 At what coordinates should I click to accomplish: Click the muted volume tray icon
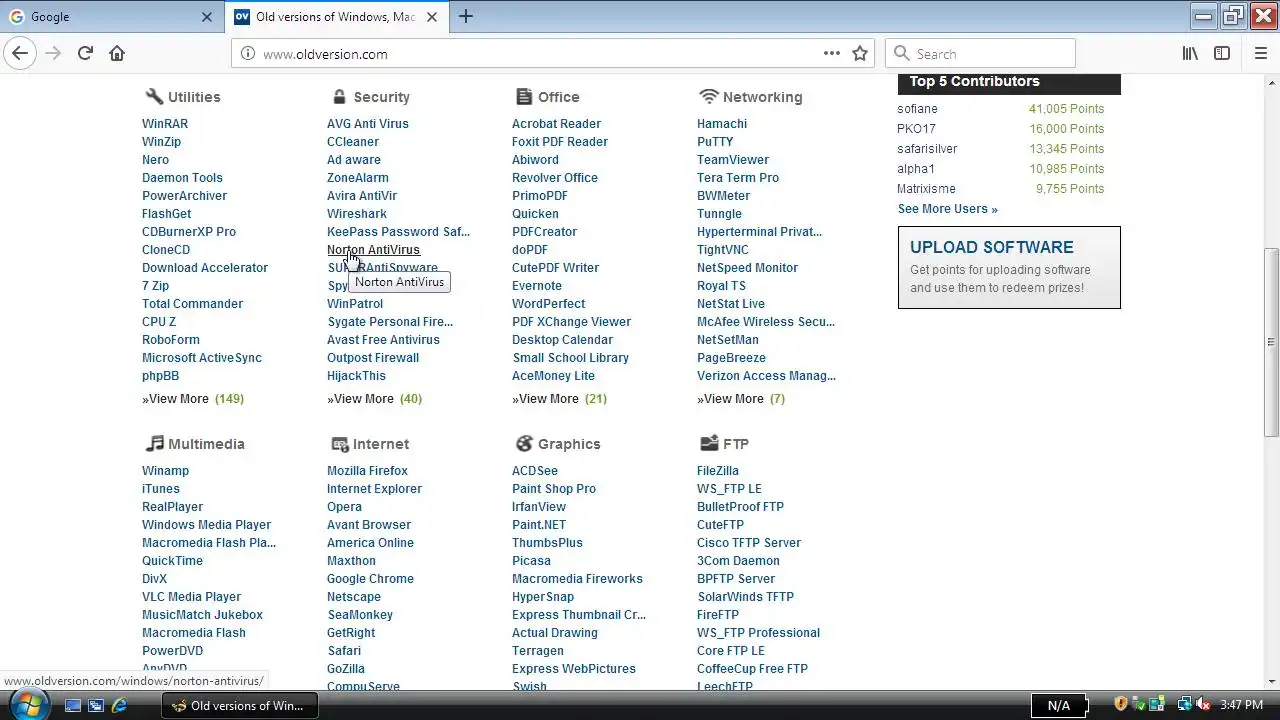(x=1201, y=705)
